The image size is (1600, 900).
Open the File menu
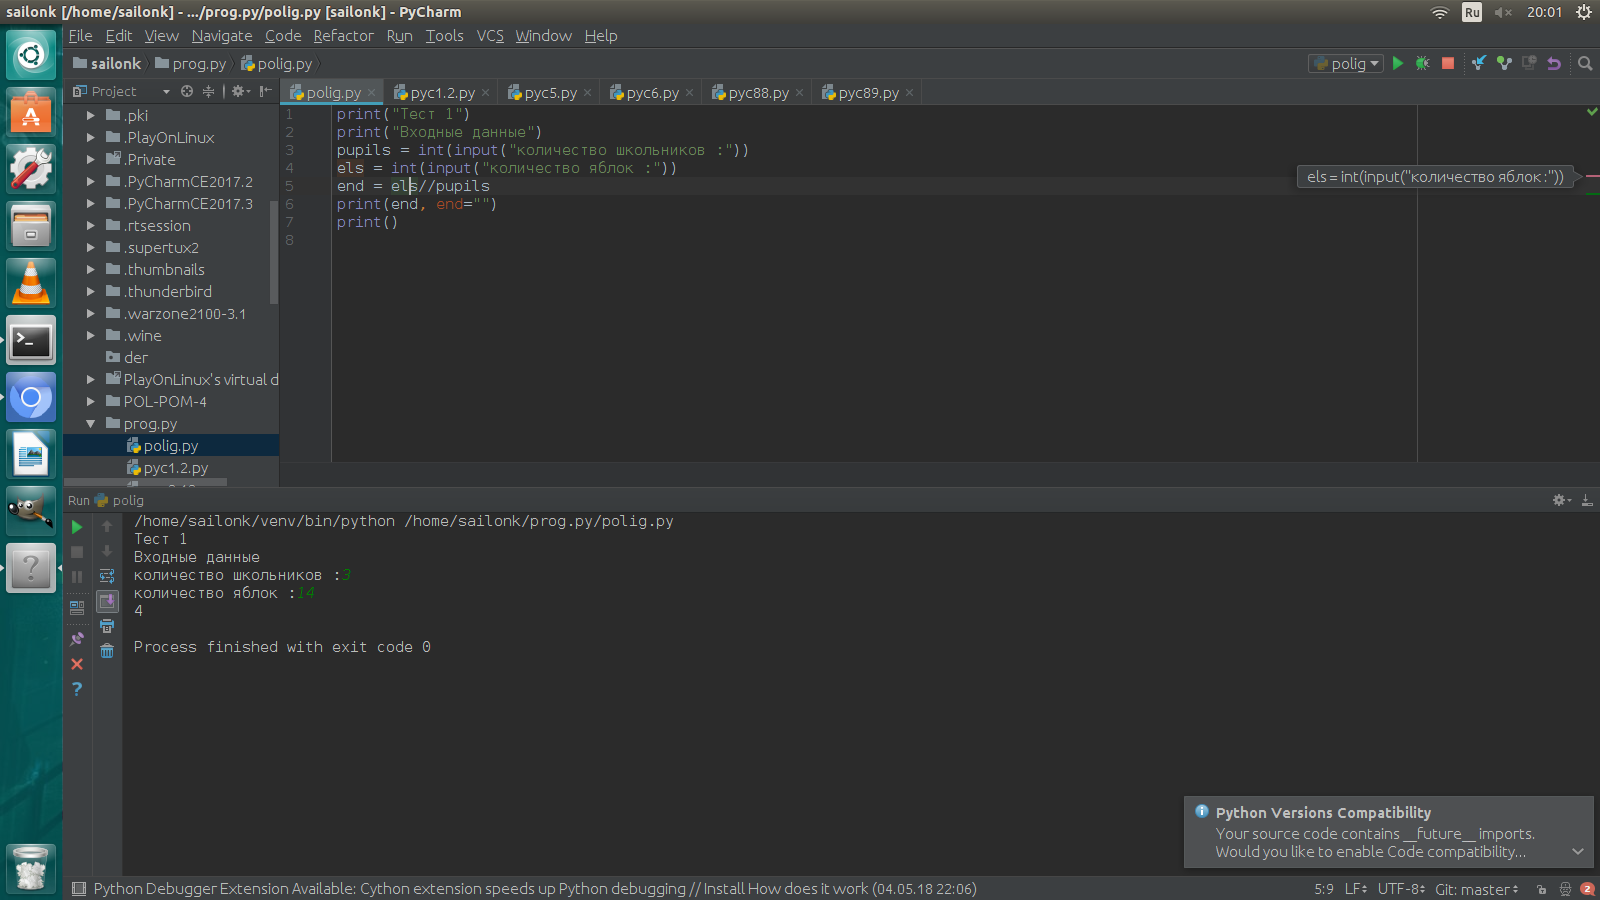tap(80, 35)
